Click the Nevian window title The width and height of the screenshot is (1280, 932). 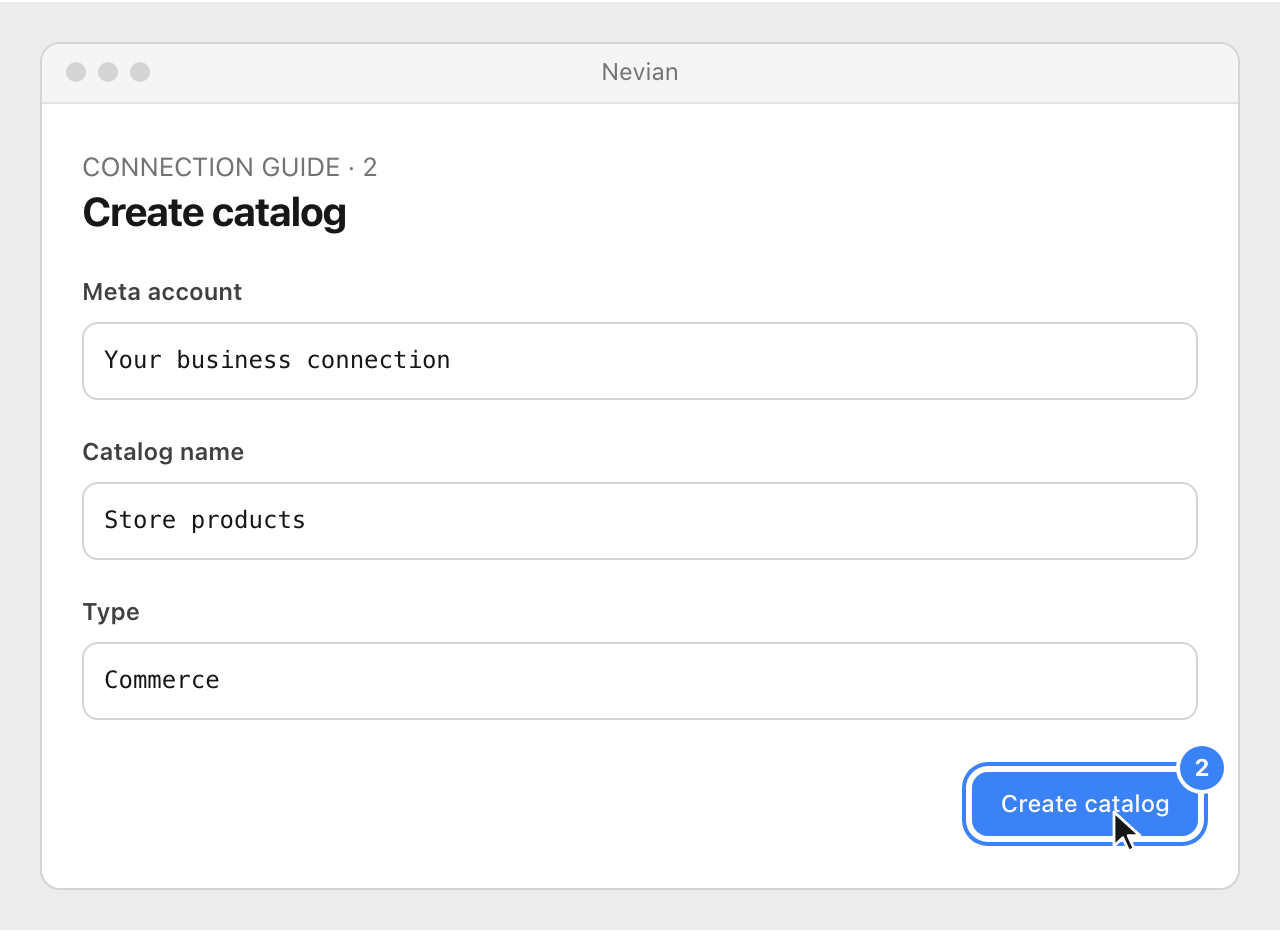point(640,72)
